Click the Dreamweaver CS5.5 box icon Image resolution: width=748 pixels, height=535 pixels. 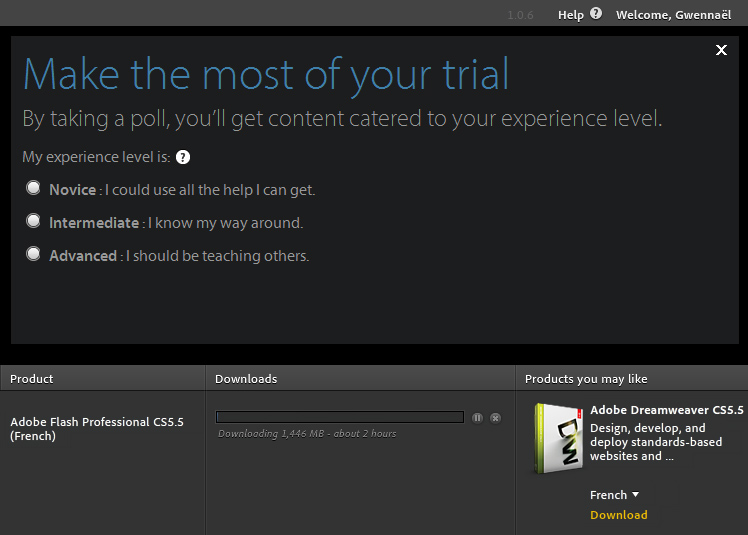(558, 439)
